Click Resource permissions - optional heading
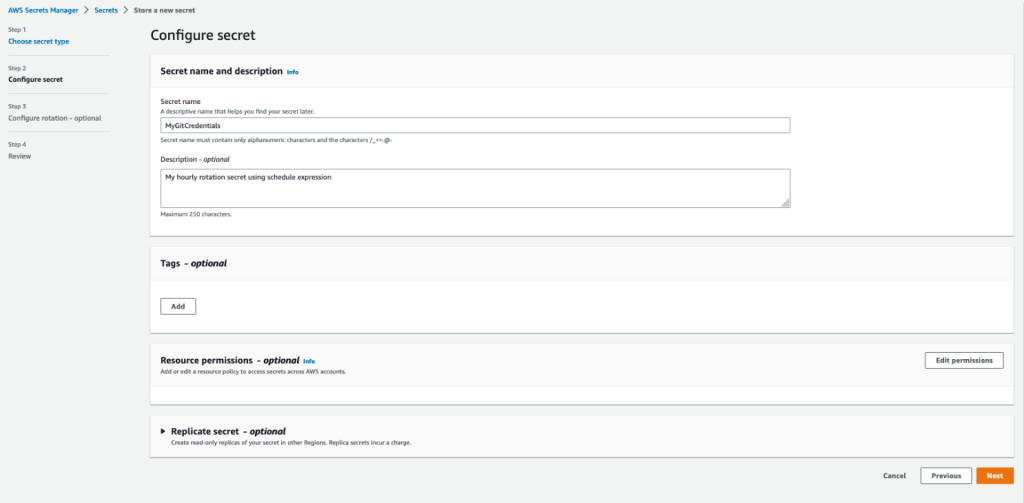 pyautogui.click(x=230, y=360)
